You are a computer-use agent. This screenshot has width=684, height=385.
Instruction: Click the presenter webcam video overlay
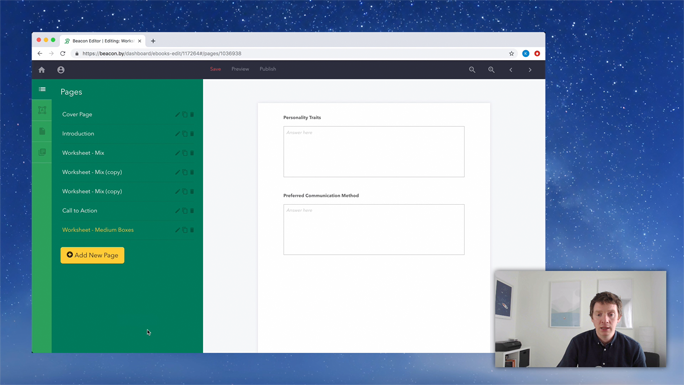tap(580, 319)
